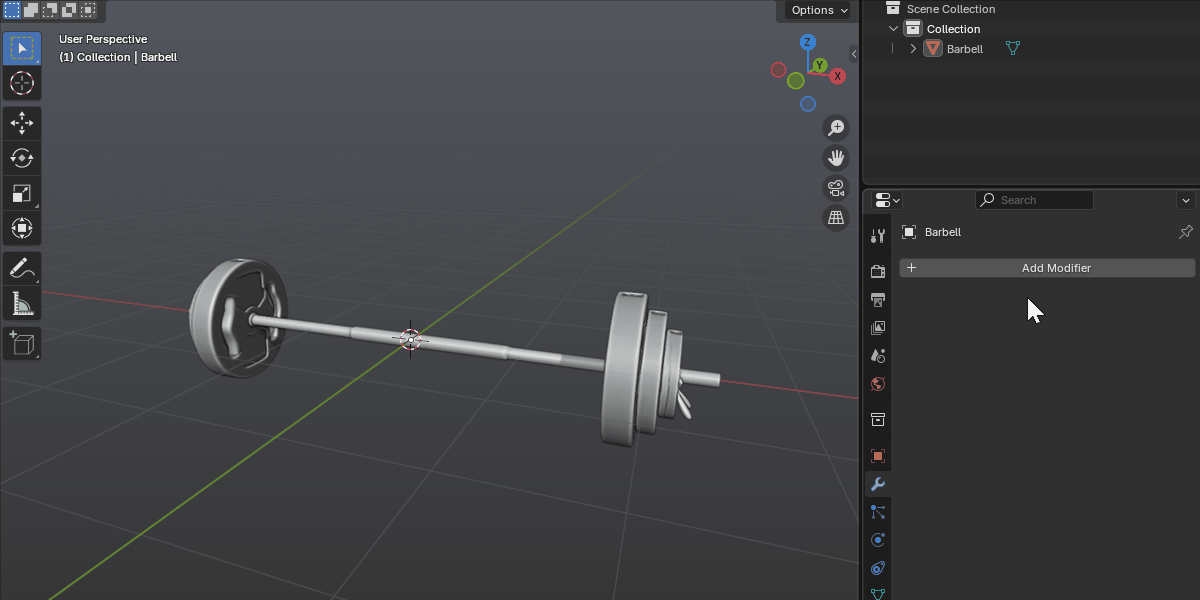Open the World properties tab
1200x600 pixels.
click(878, 384)
